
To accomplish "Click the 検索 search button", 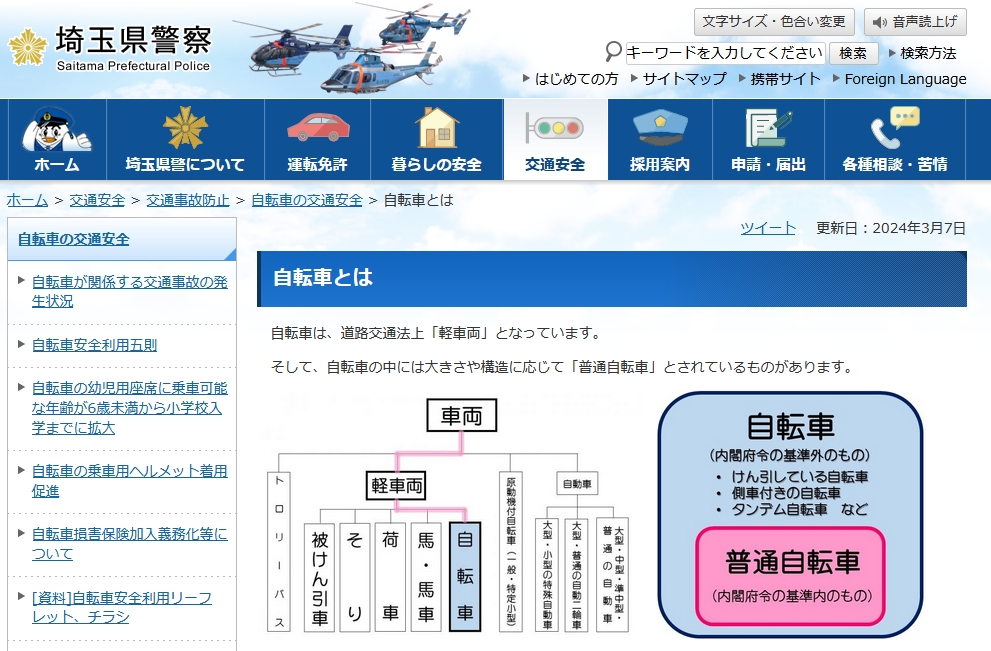I will click(853, 53).
